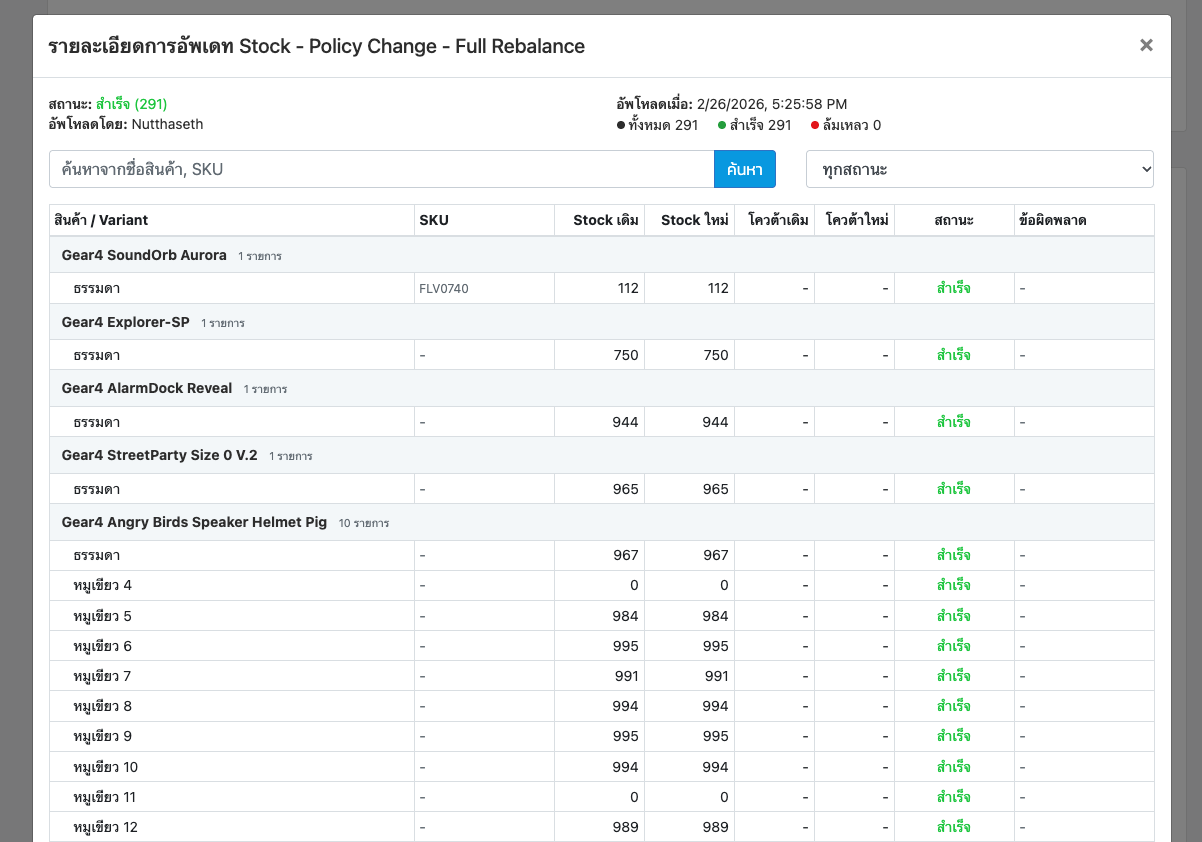The width and height of the screenshot is (1202, 842).
Task: Click Stock เดิม value 984 for หมูเขียว 5
Action: coord(625,615)
